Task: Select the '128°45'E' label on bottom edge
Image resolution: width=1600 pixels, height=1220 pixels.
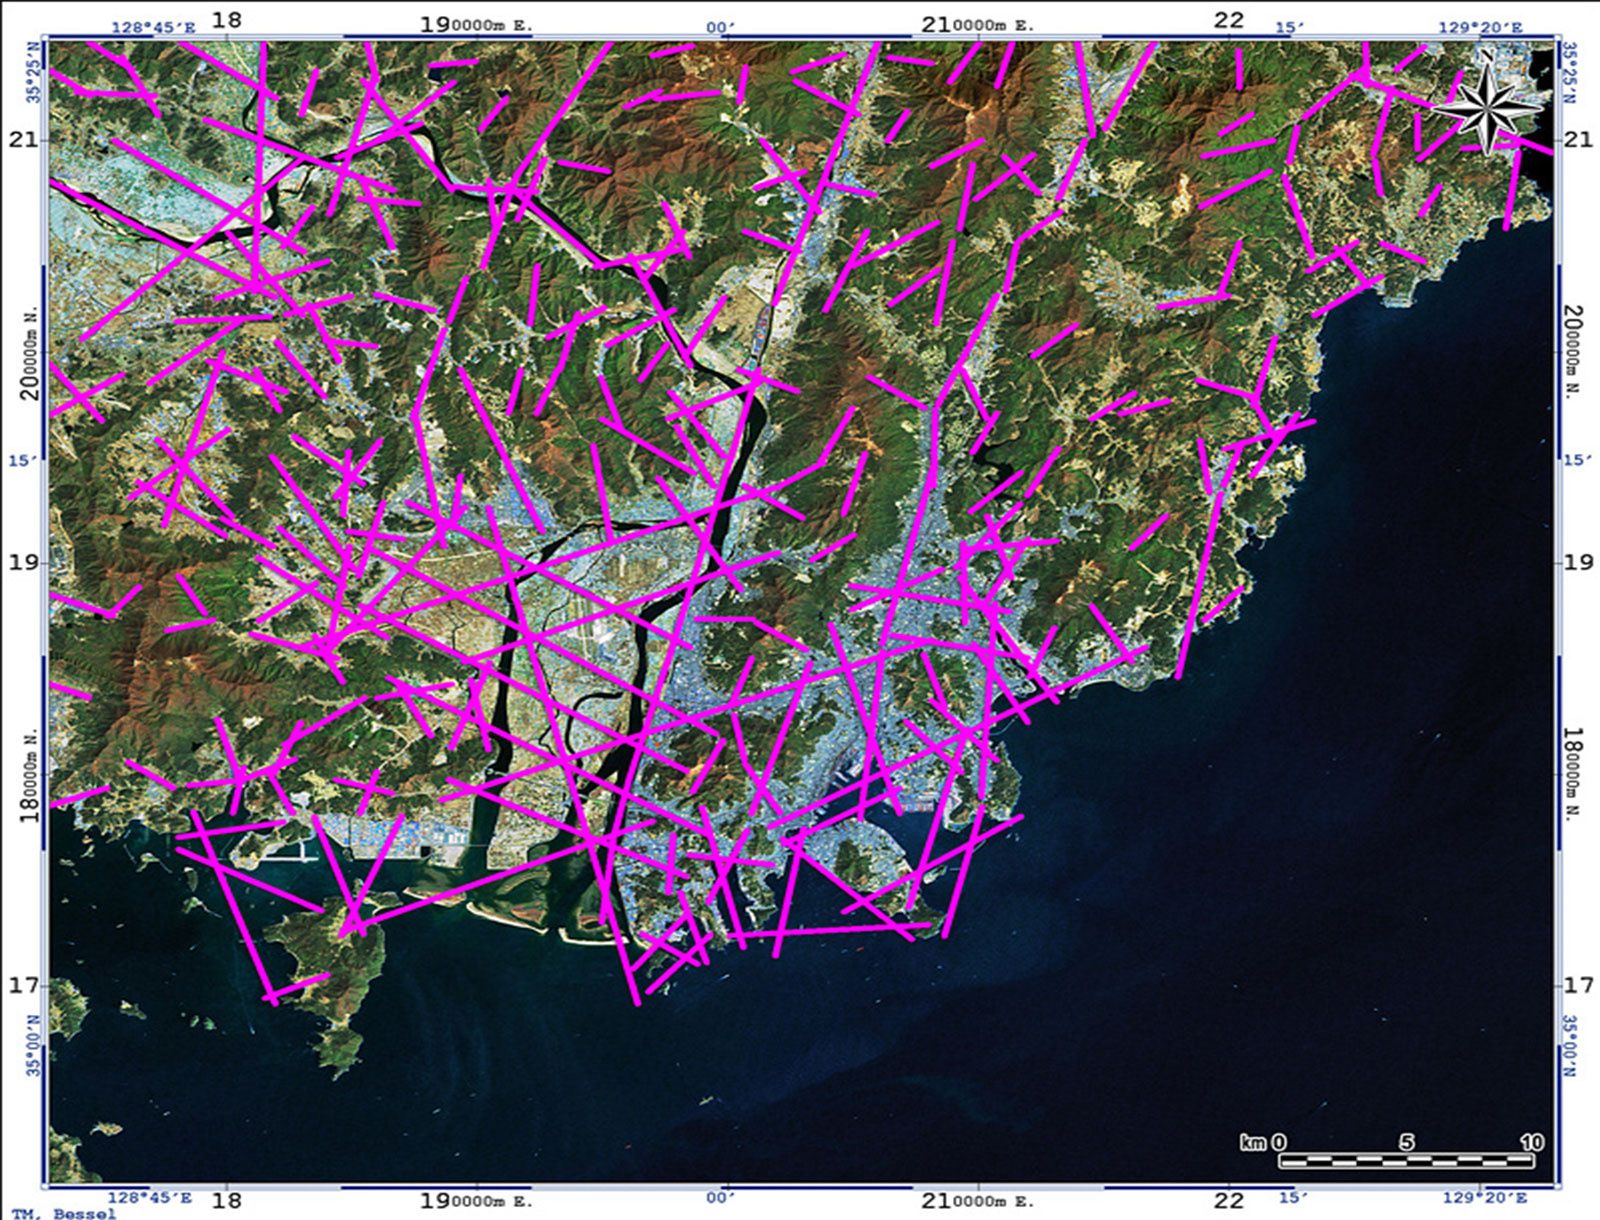Action: [x=149, y=1198]
